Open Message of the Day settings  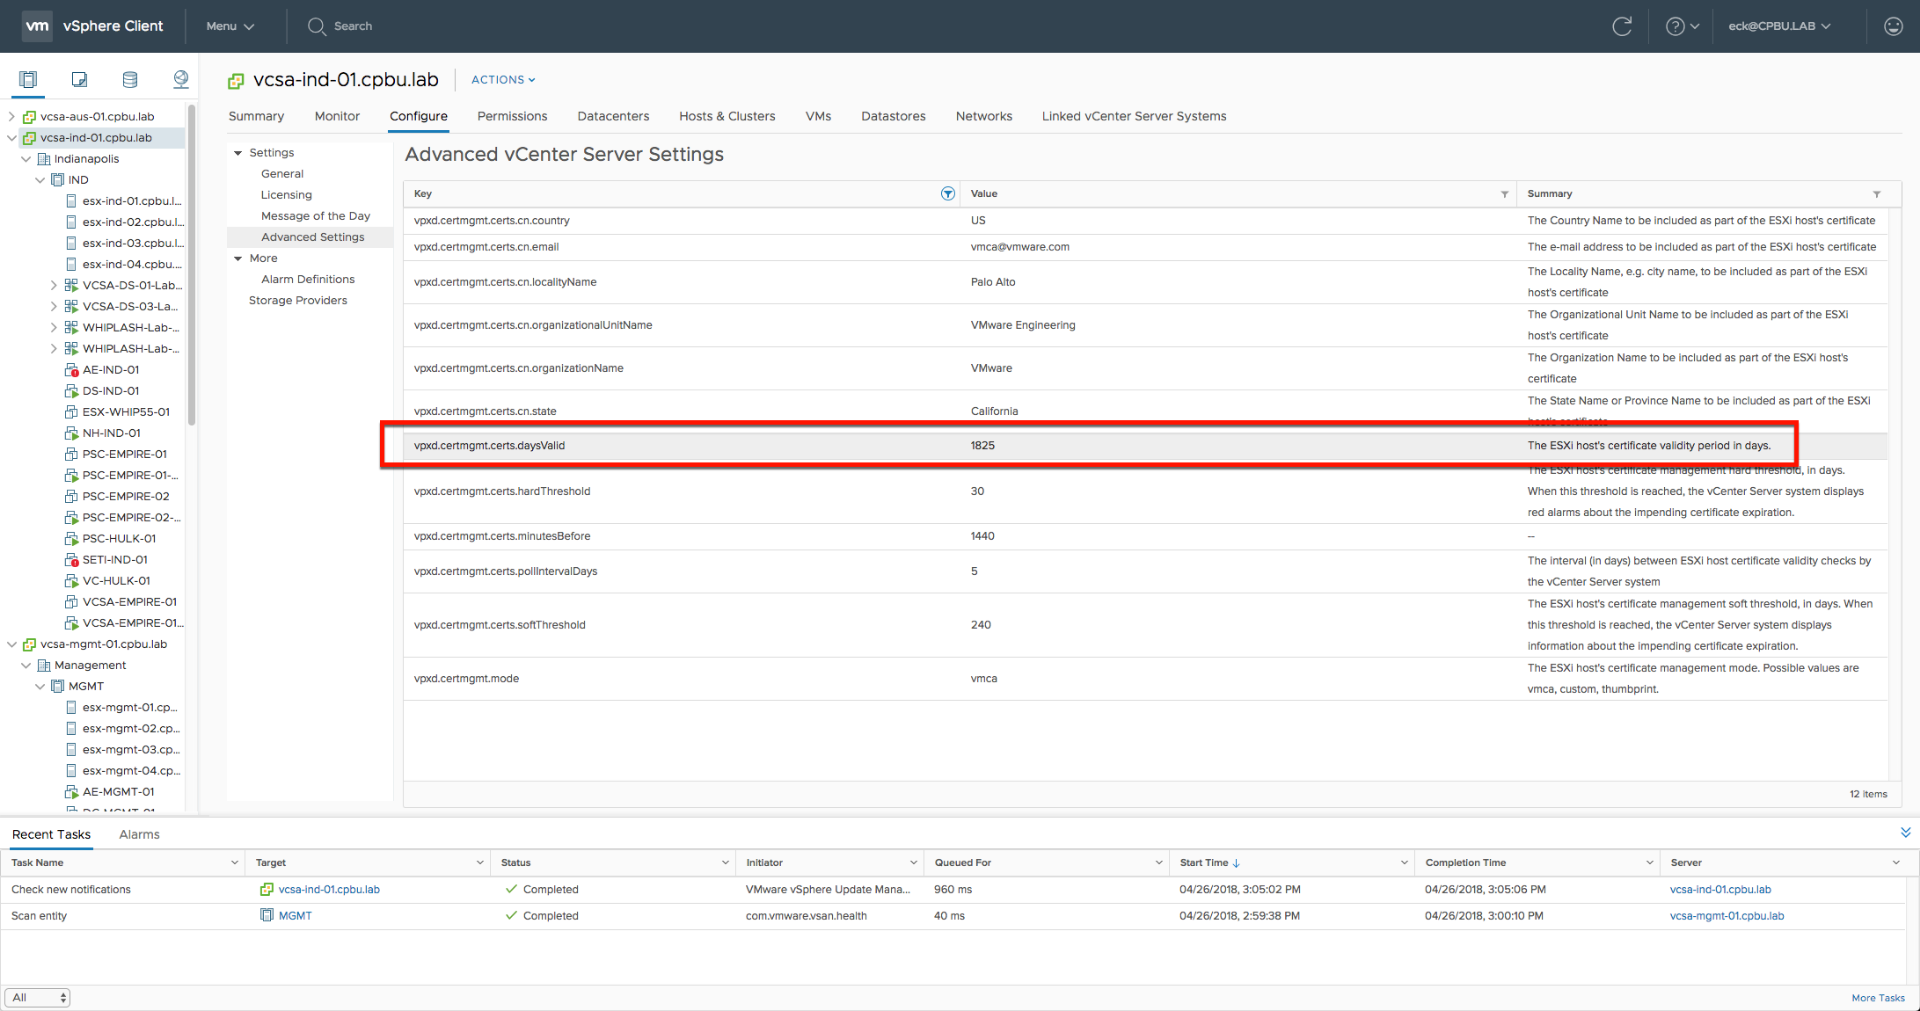[315, 216]
